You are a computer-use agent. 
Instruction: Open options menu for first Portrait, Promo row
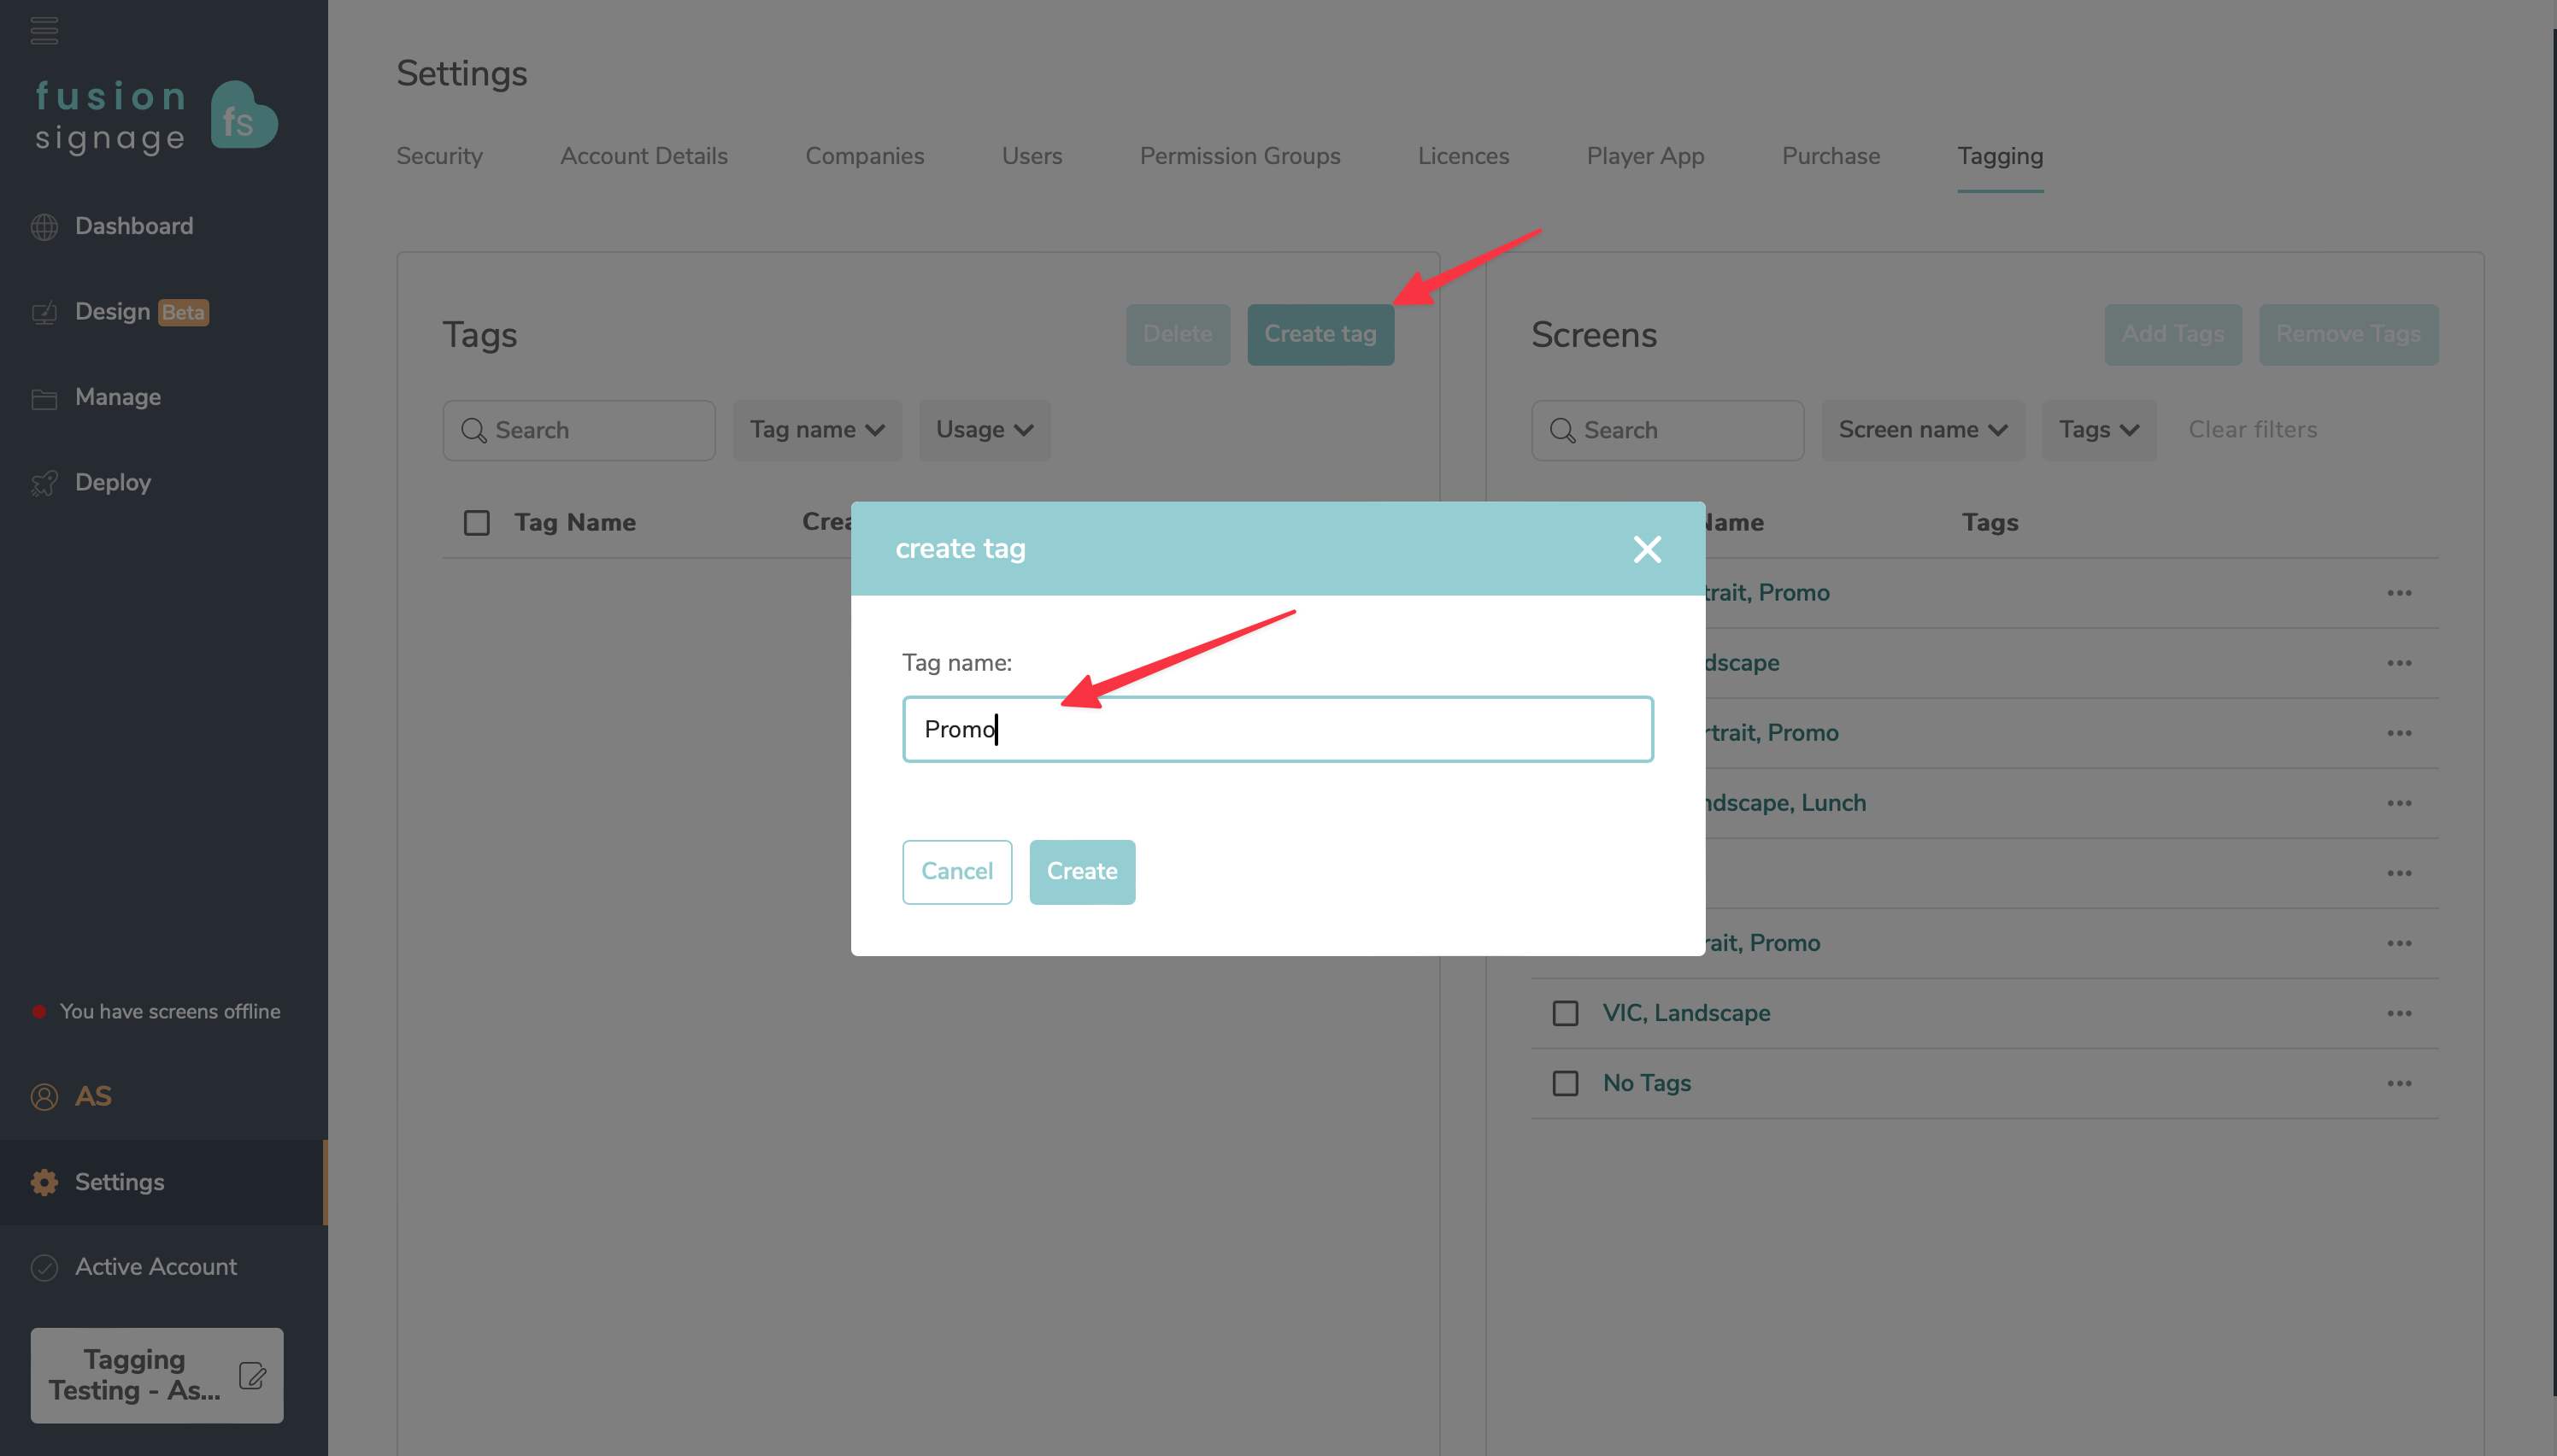2399,593
